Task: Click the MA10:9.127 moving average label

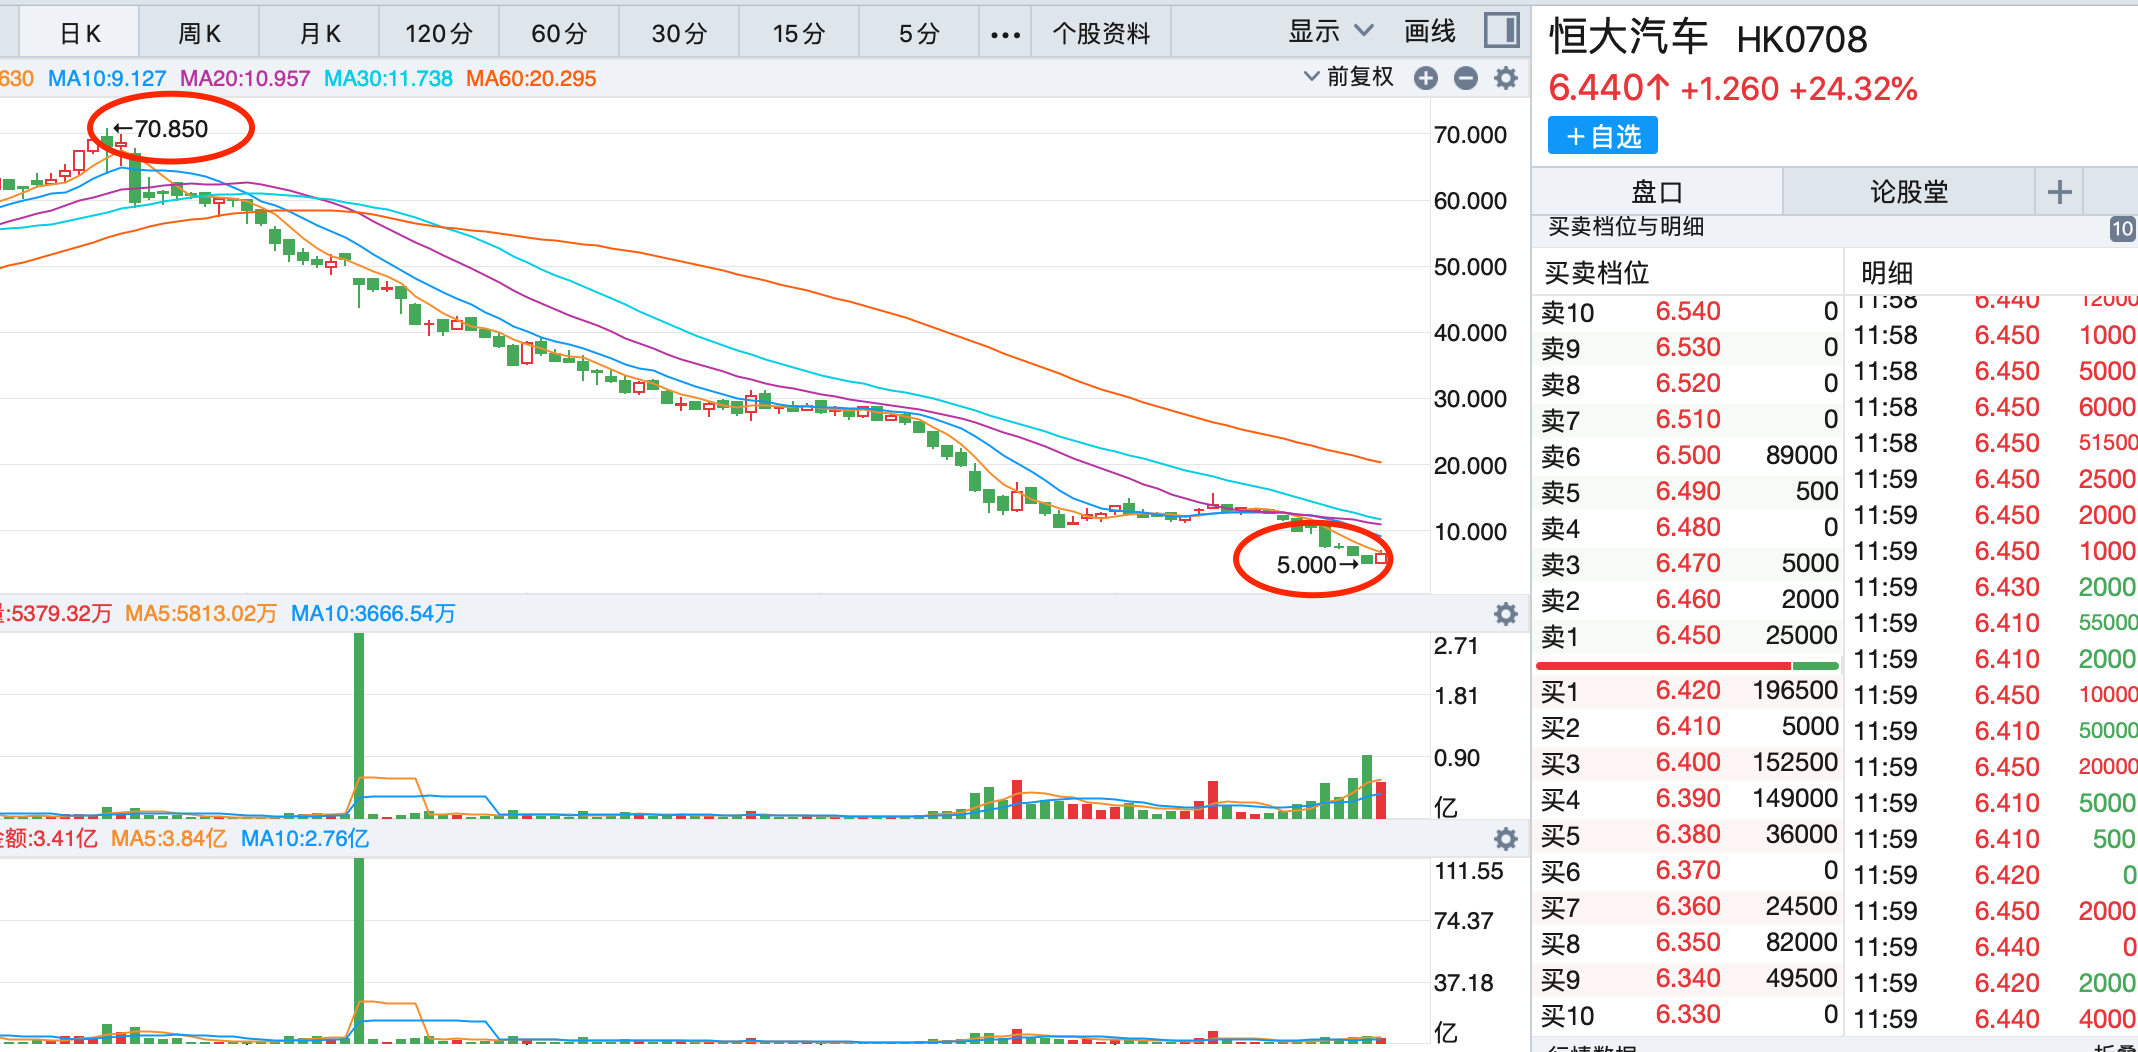Action: point(107,78)
